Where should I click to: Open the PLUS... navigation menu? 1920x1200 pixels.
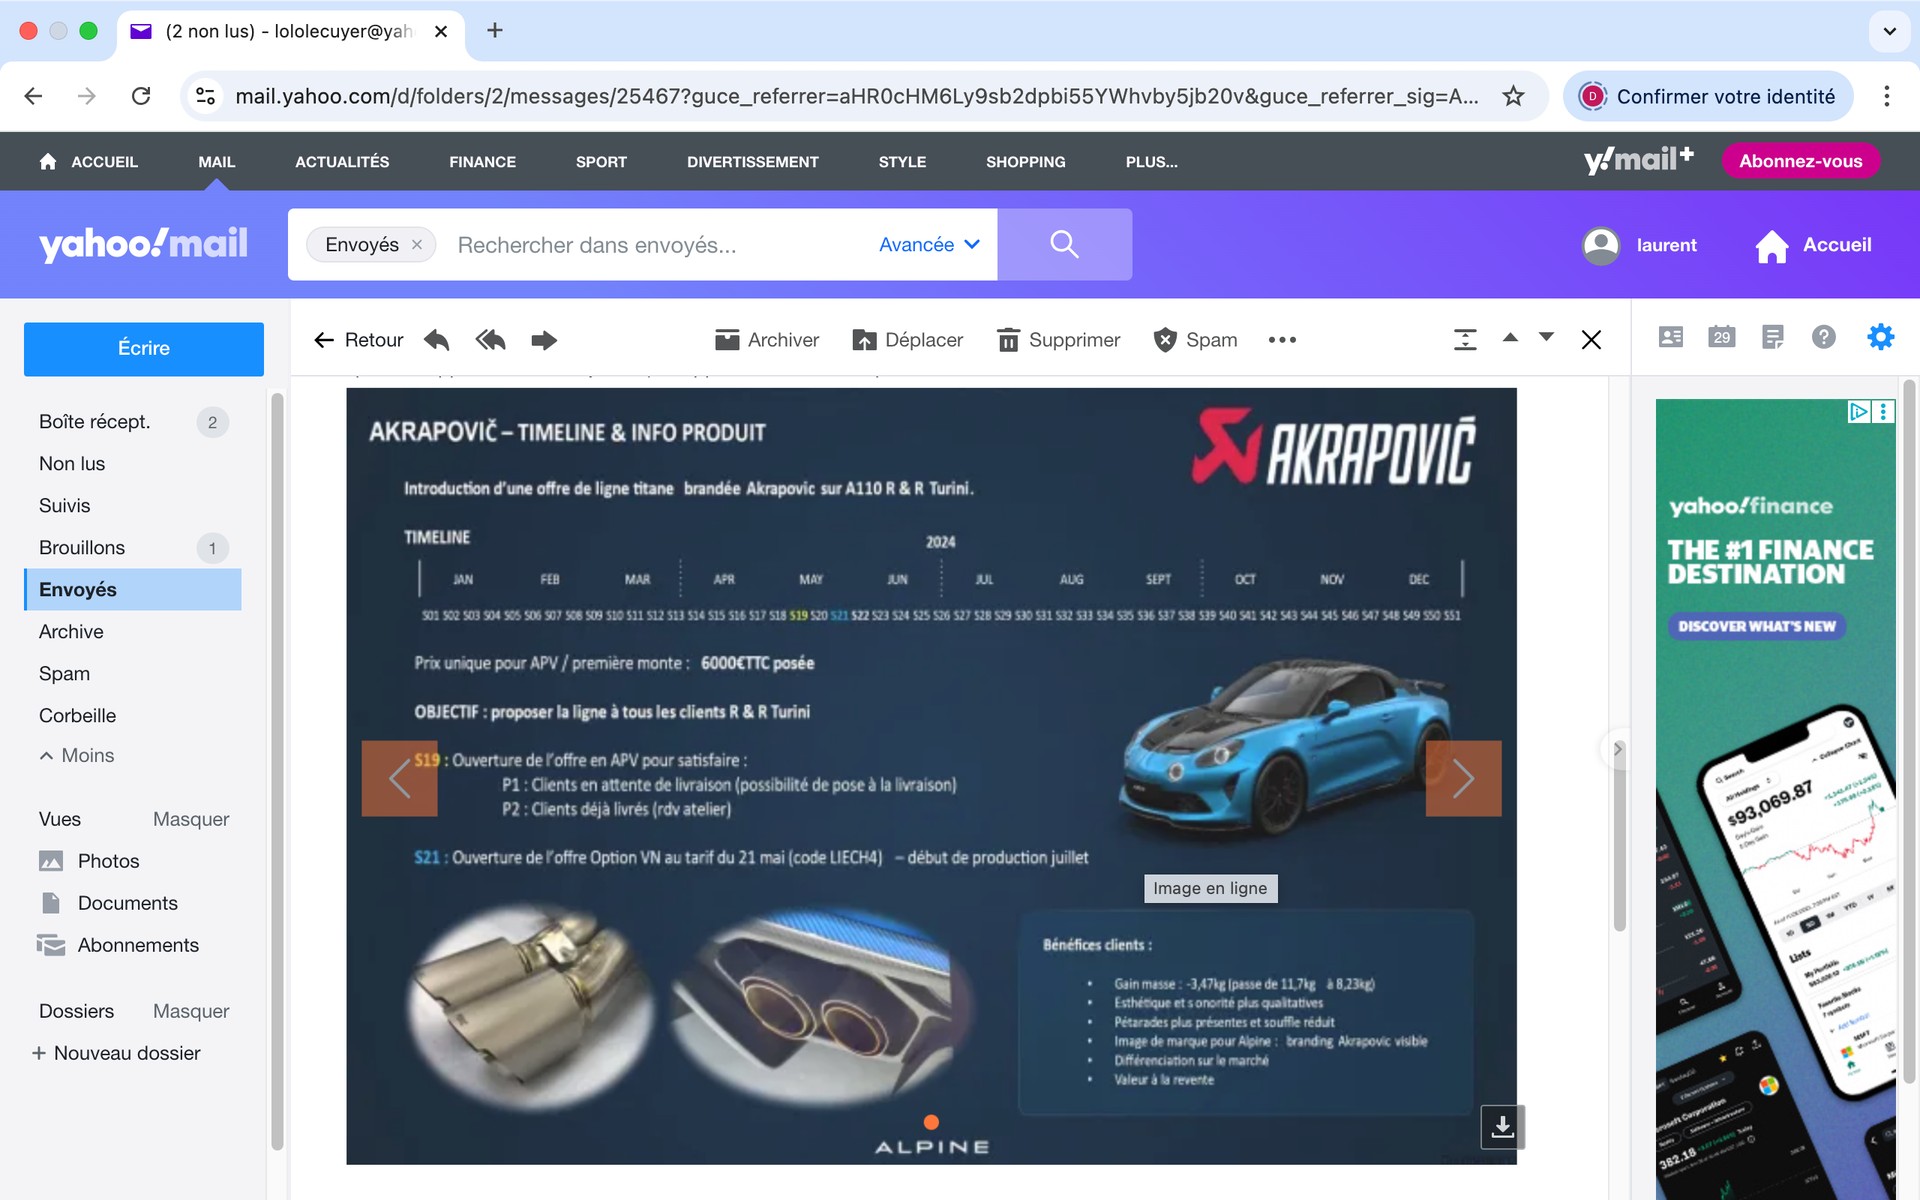pos(1151,162)
